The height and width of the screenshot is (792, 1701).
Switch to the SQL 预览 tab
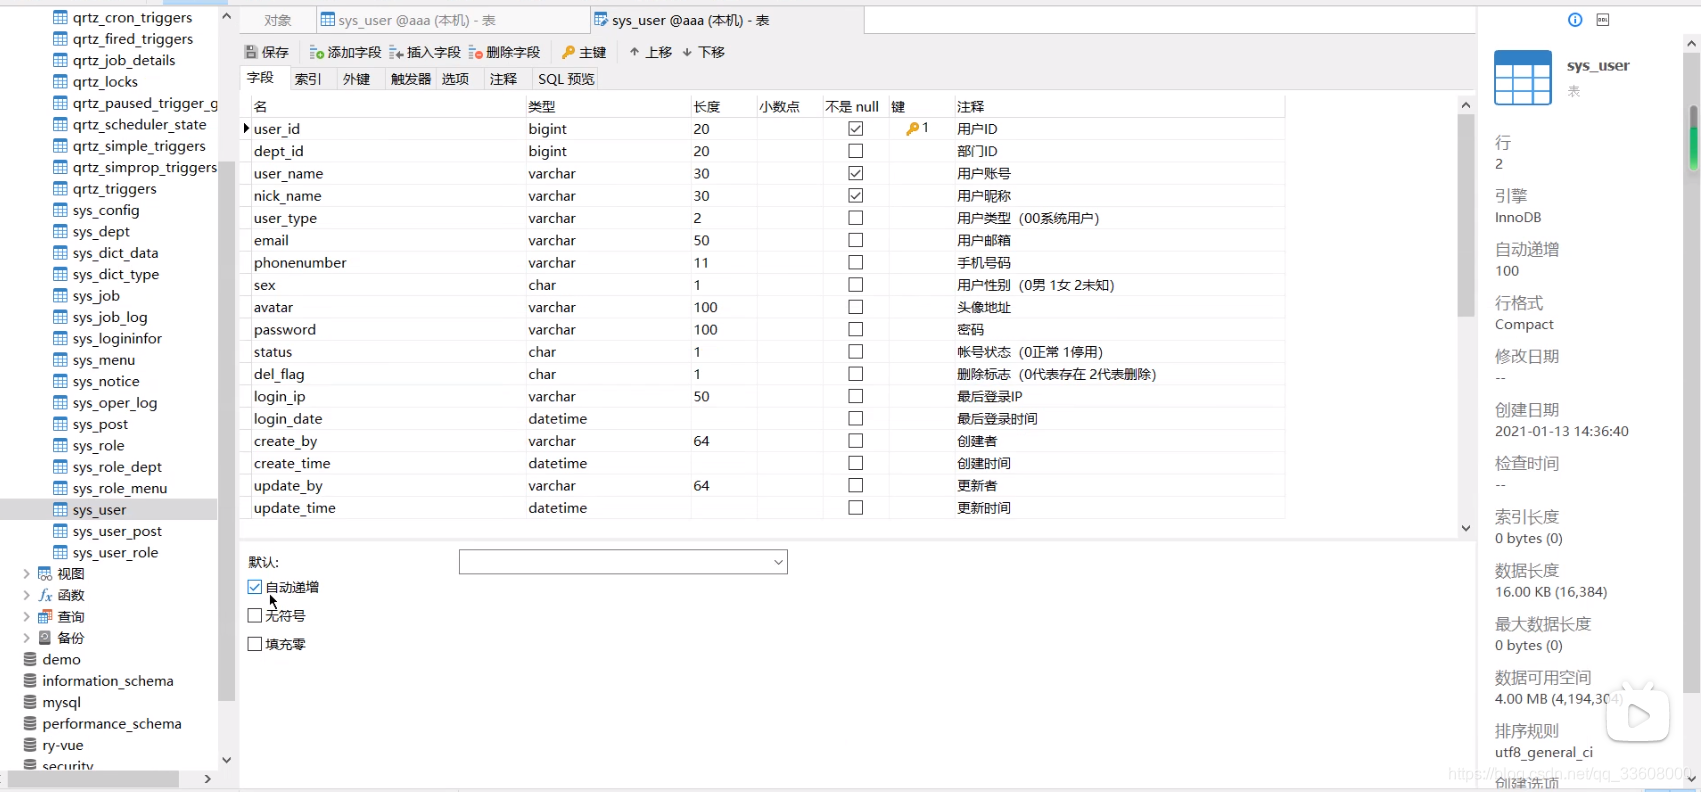[566, 79]
